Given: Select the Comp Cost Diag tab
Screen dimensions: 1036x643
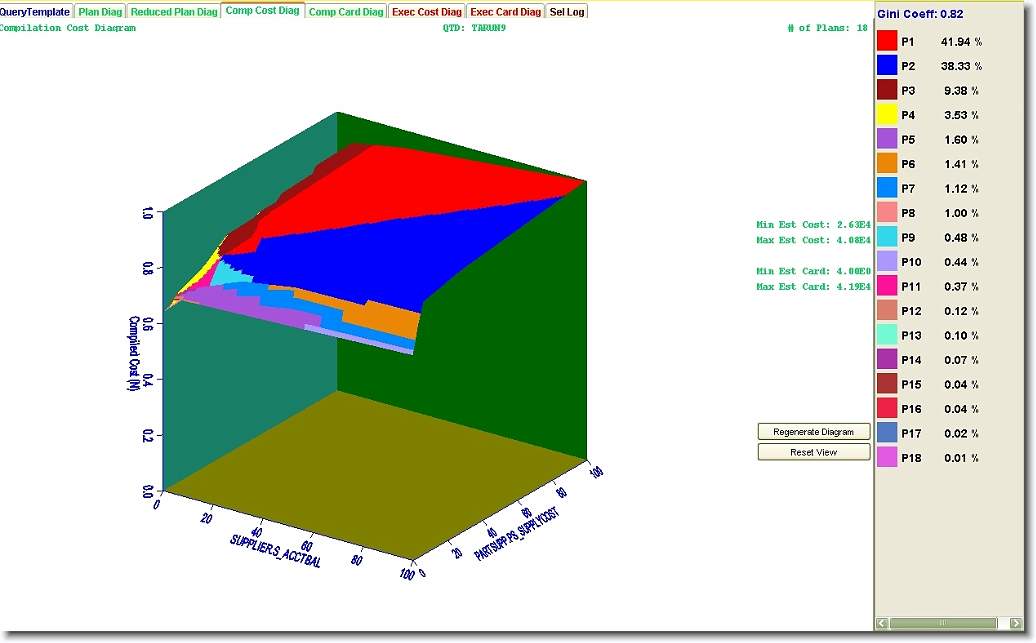Looking at the screenshot, I should (262, 12).
